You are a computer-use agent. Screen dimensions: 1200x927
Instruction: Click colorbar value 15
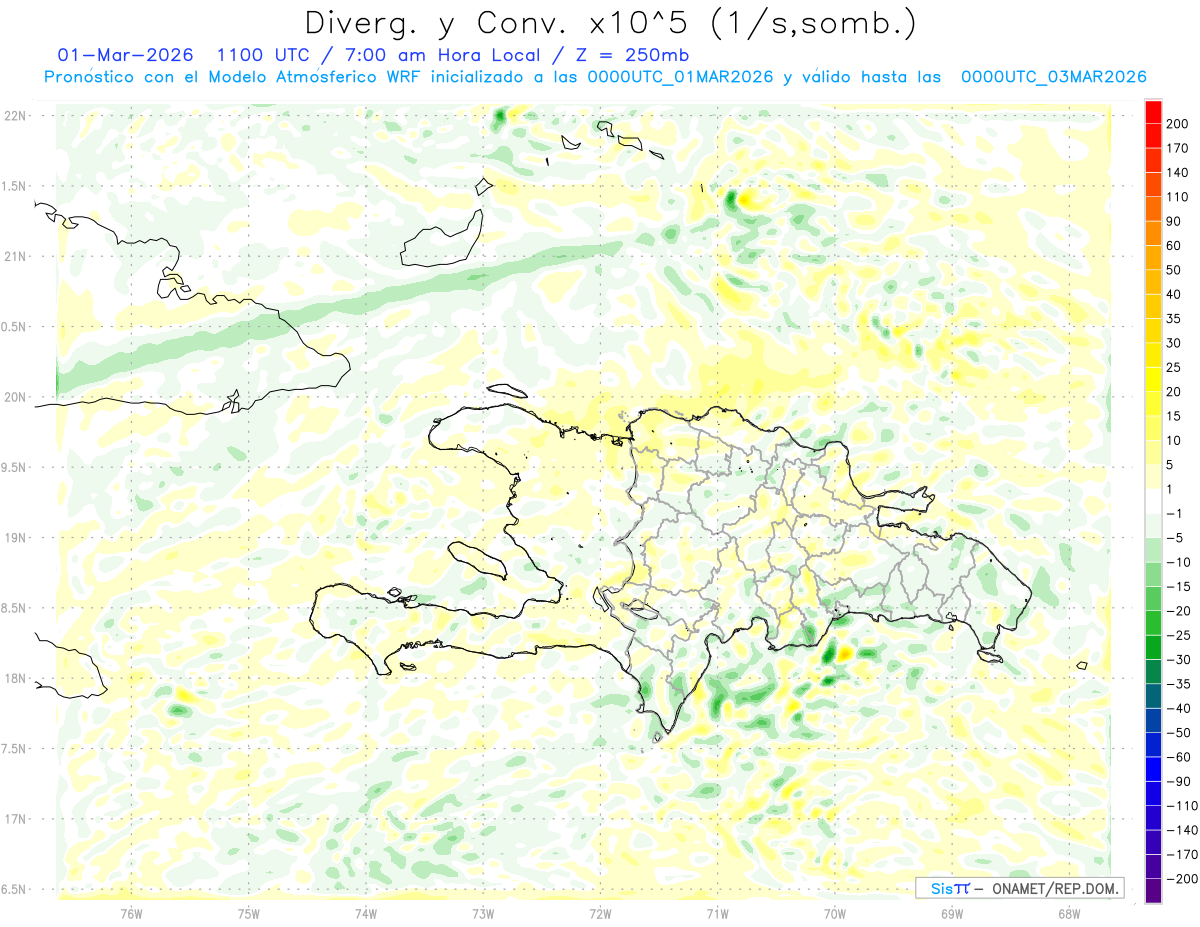tap(1175, 416)
